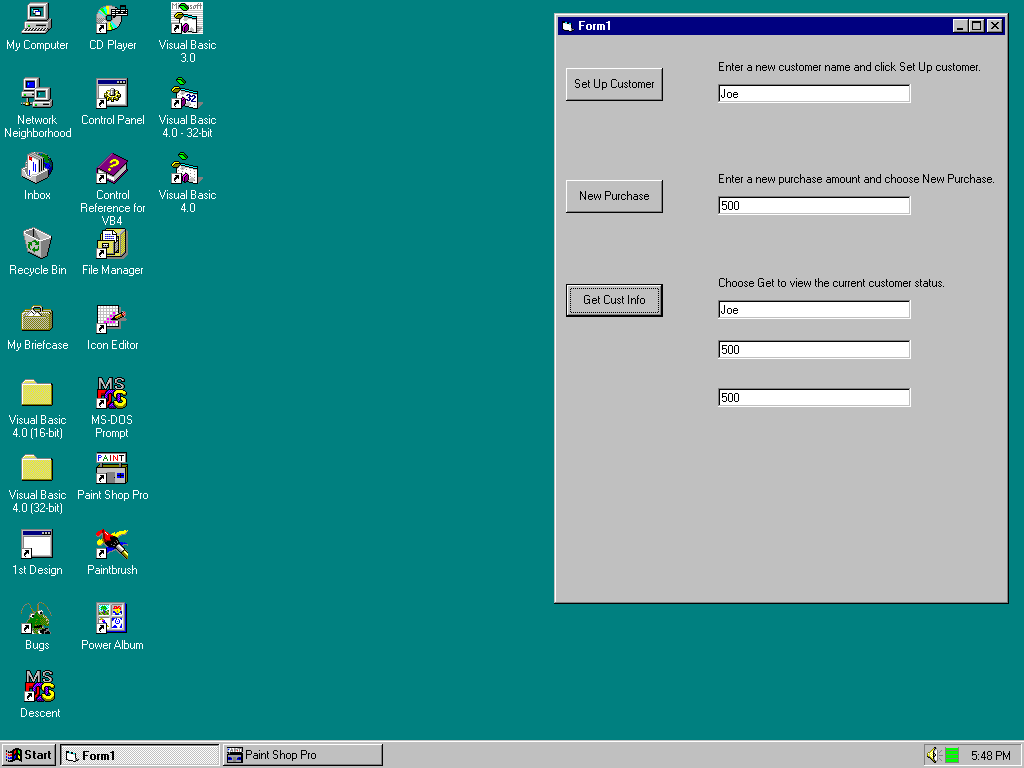Launch the MS-DOS Prompt shortcut
1024x768 pixels.
pyautogui.click(x=112, y=393)
